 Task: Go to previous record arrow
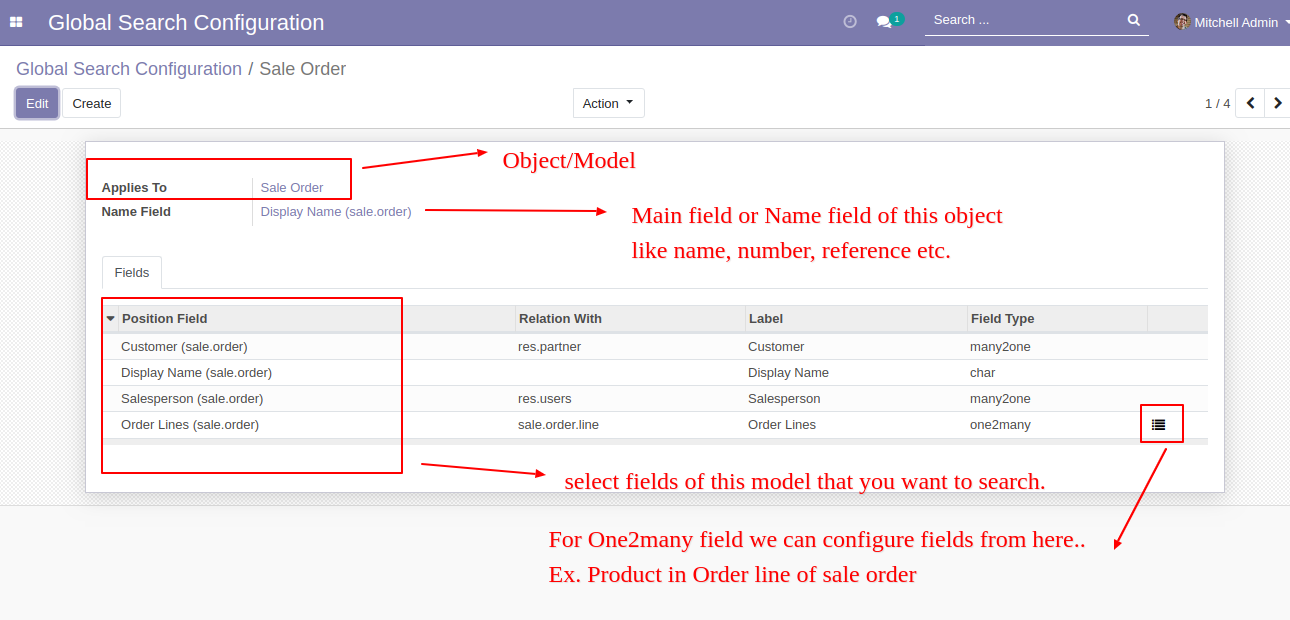click(1250, 103)
